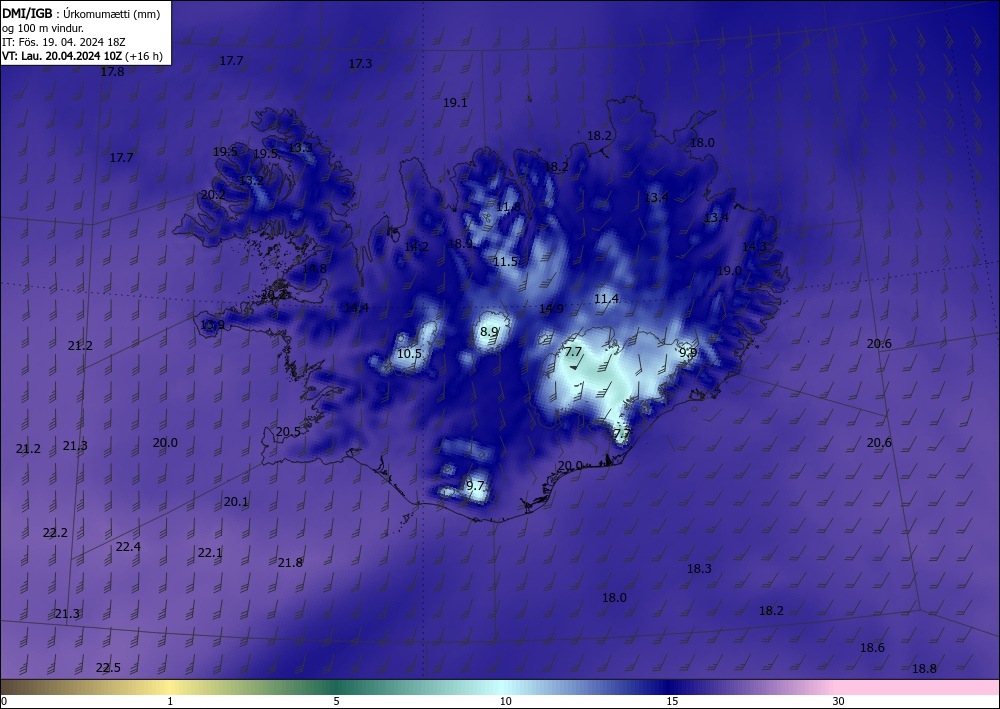Click the 13.3 value in the Westfjords

[300, 147]
